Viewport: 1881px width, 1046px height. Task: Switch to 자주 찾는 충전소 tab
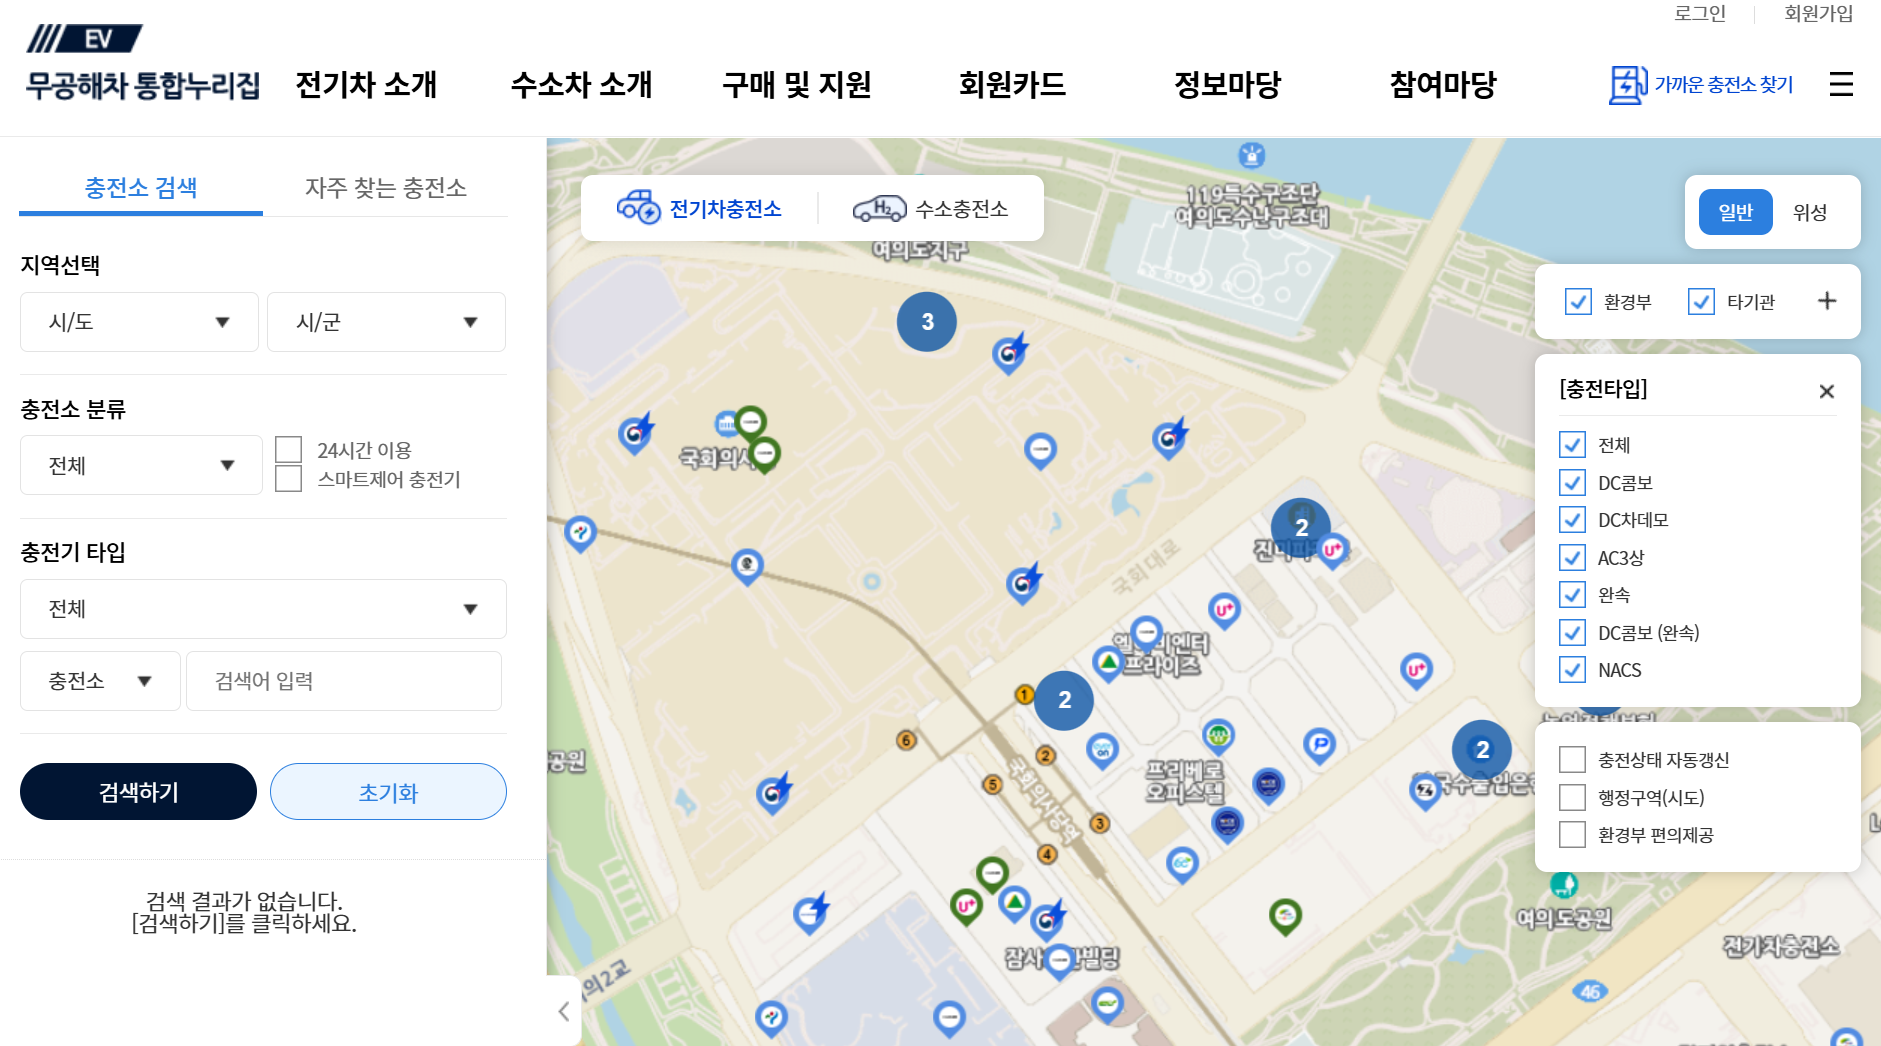point(385,188)
